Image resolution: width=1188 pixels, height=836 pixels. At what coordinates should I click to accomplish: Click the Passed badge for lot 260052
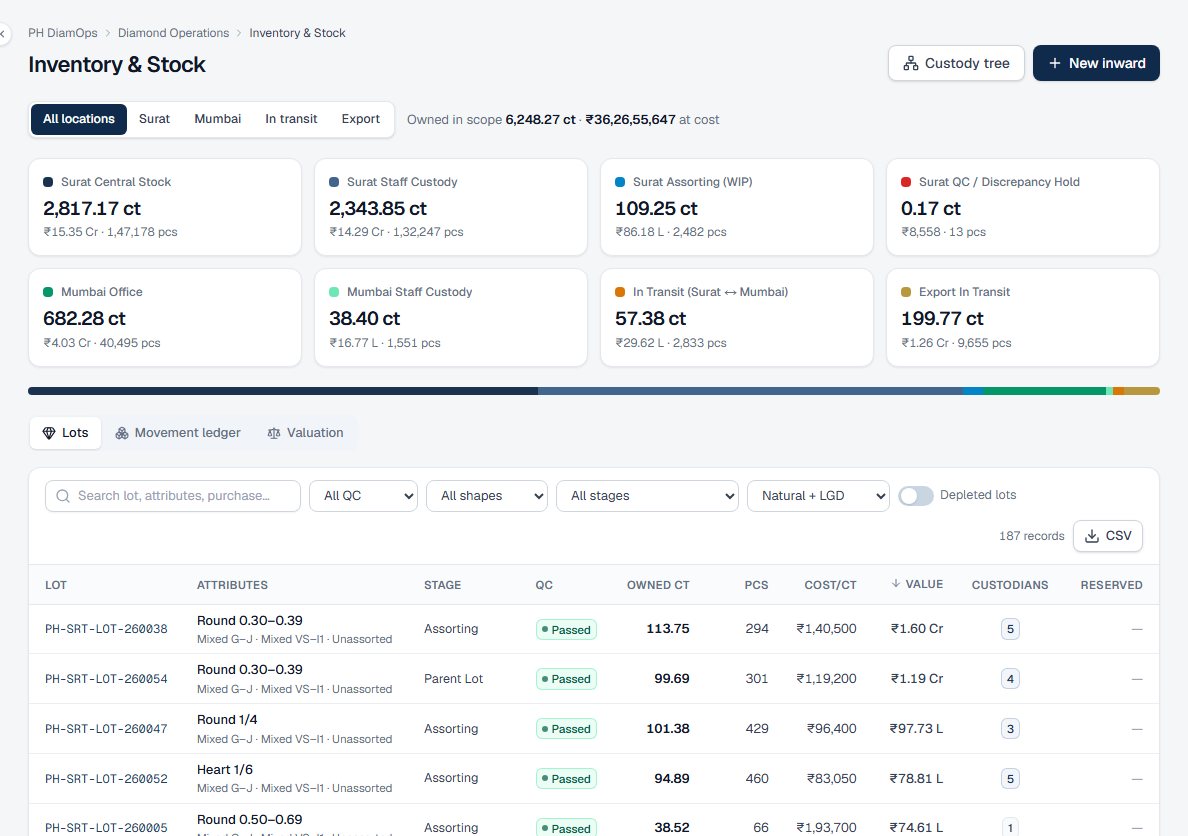click(566, 778)
